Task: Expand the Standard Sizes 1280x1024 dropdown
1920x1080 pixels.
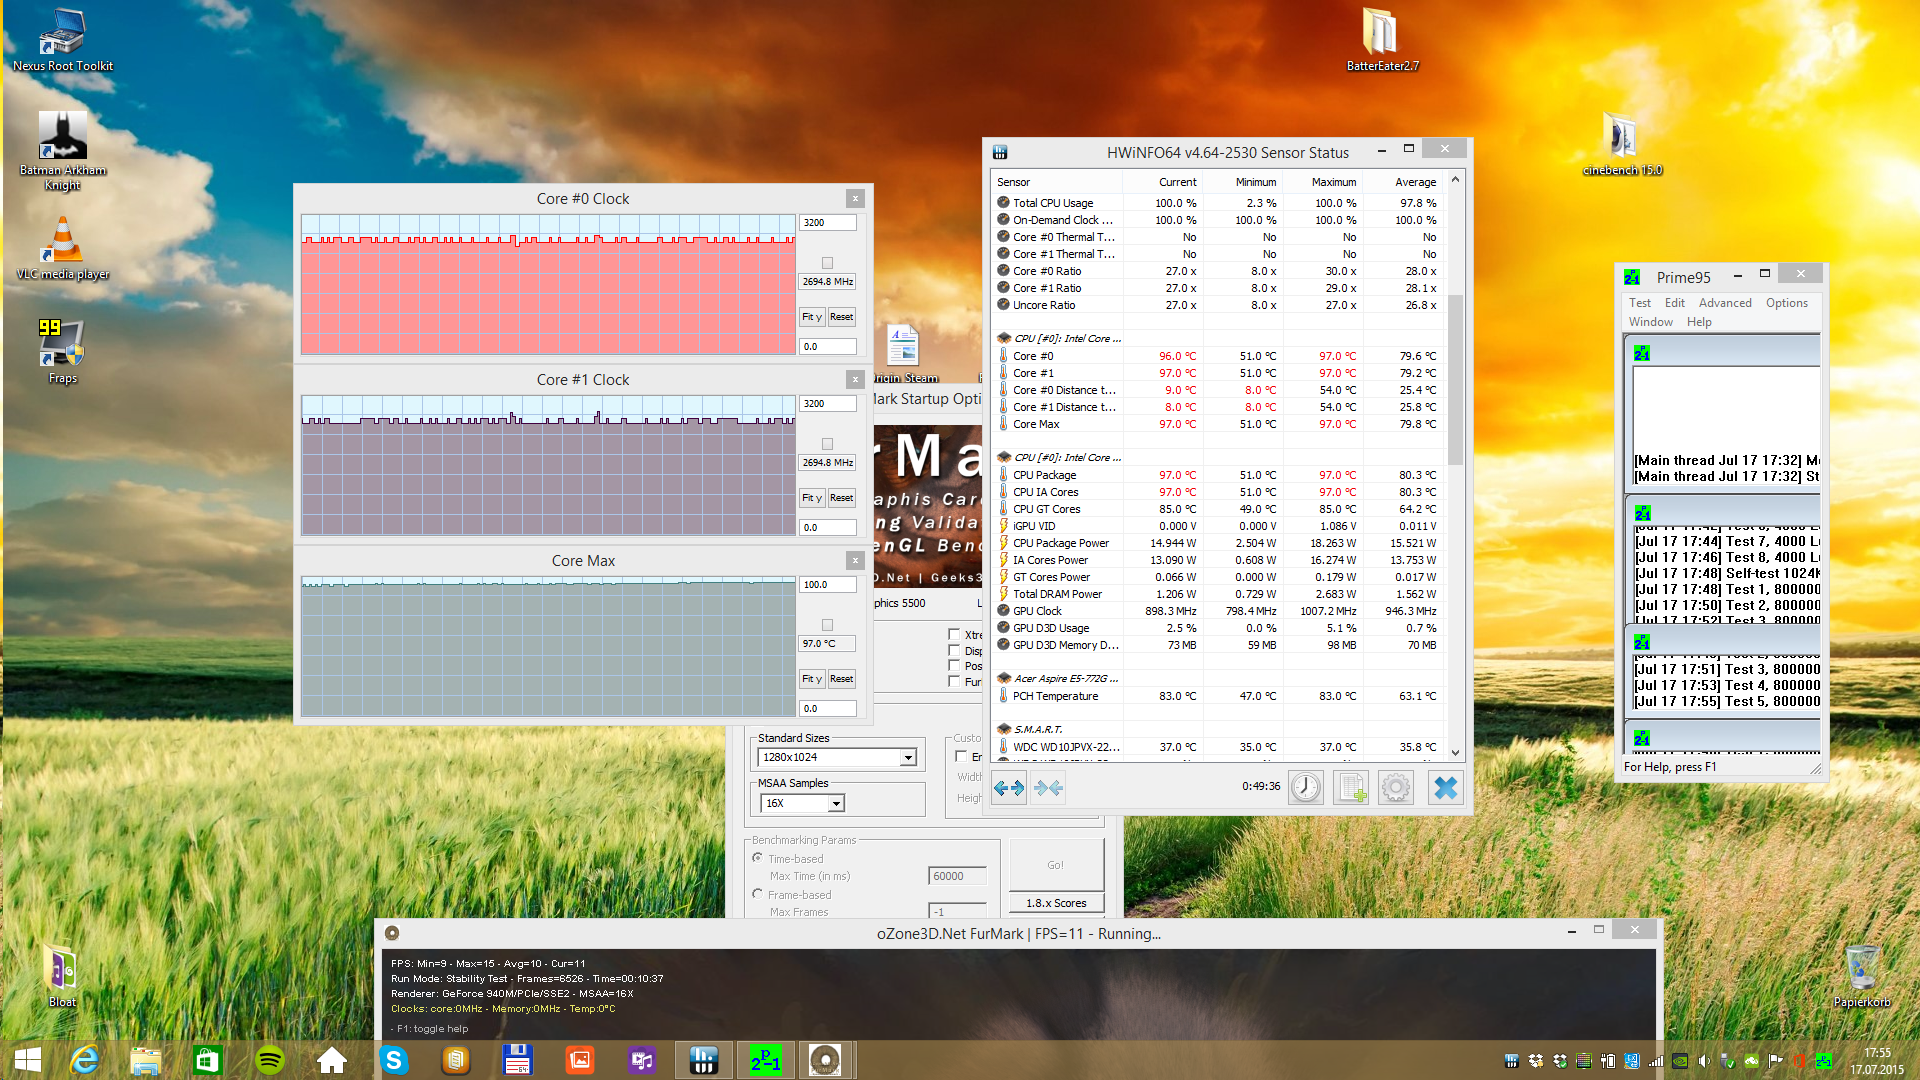Action: (x=908, y=757)
